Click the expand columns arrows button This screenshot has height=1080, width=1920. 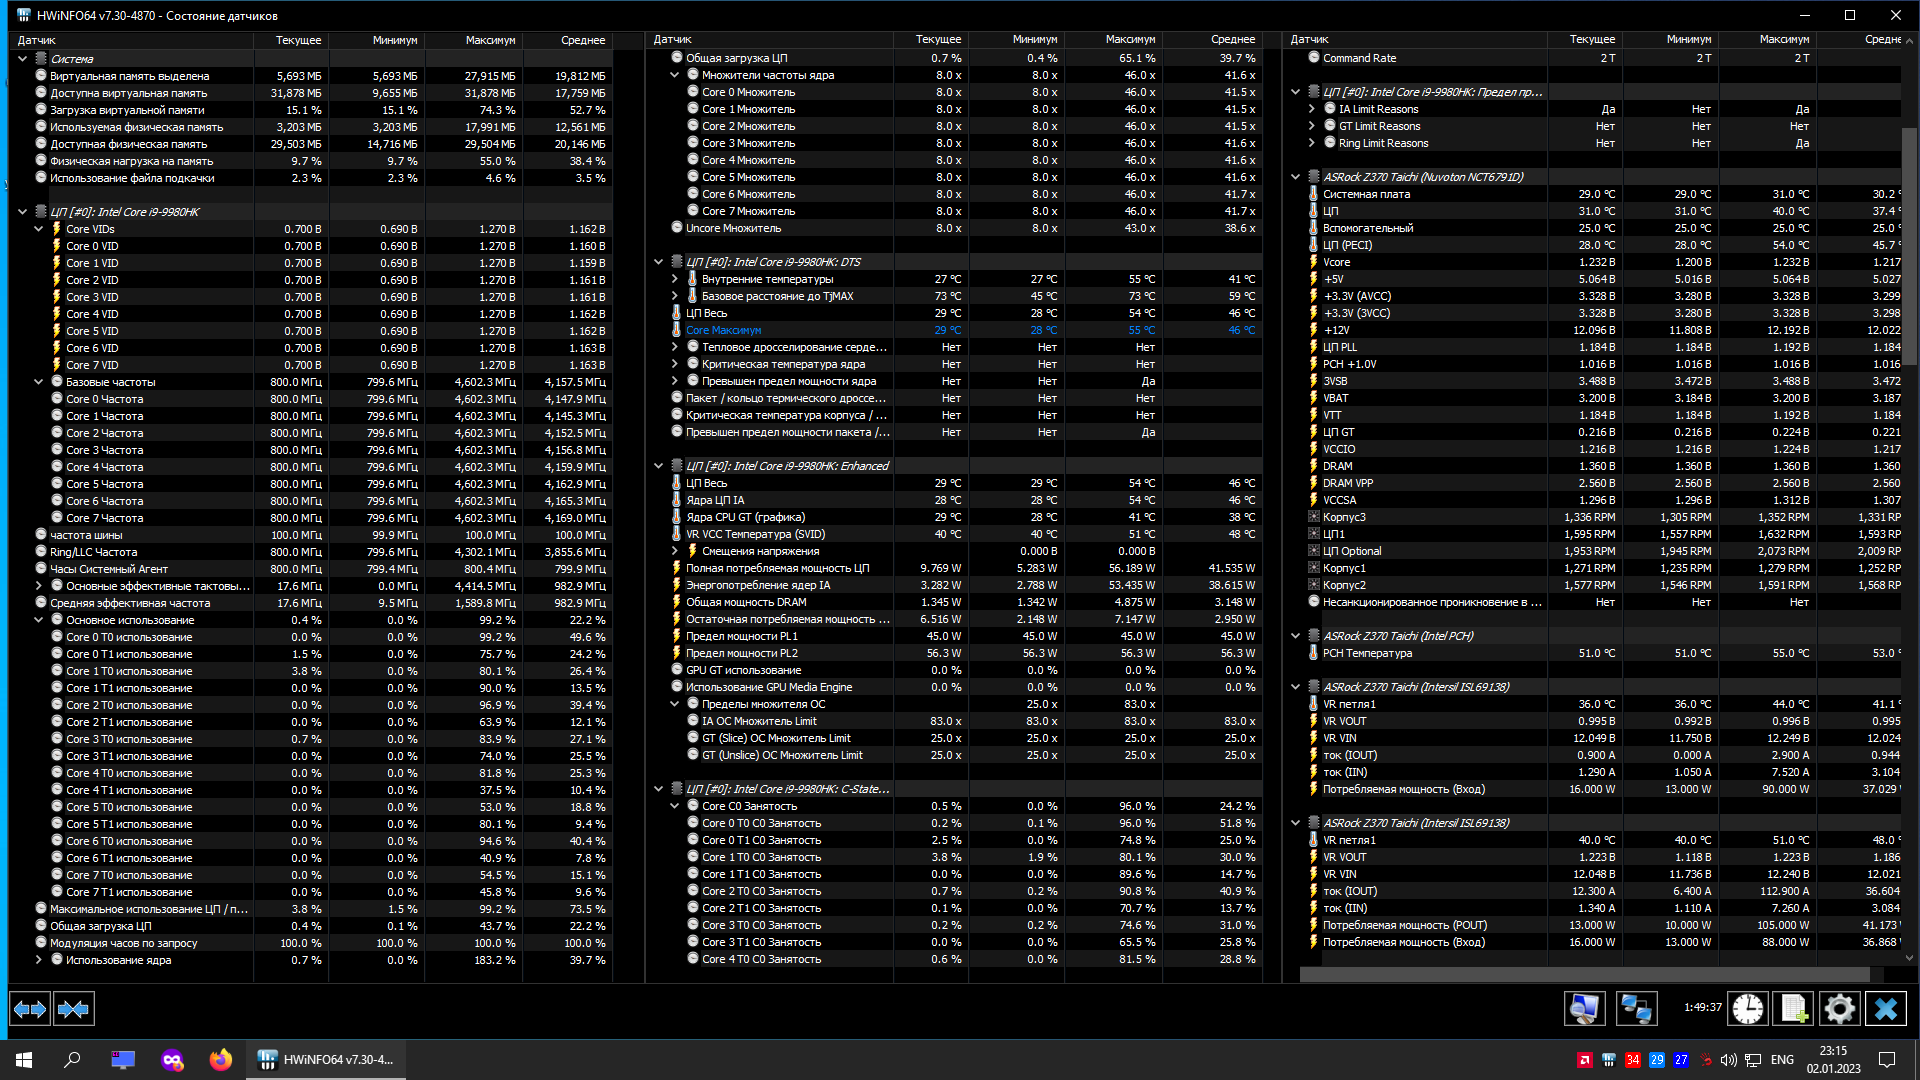(30, 1009)
